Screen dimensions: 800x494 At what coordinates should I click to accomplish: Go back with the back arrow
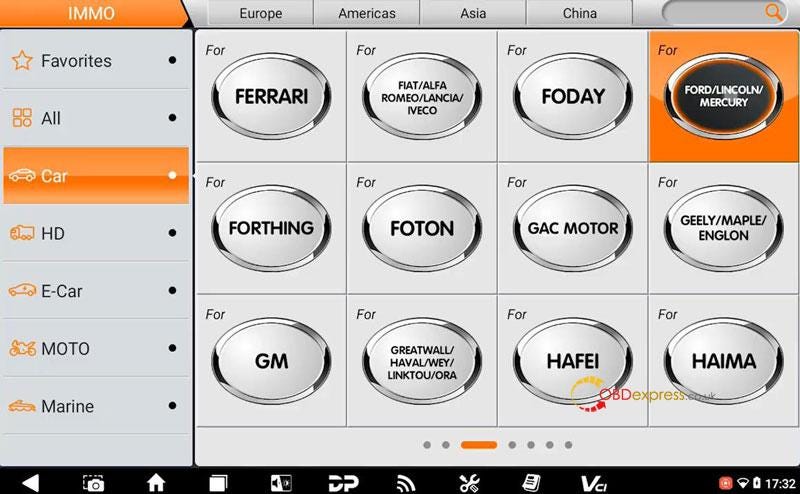coord(31,482)
